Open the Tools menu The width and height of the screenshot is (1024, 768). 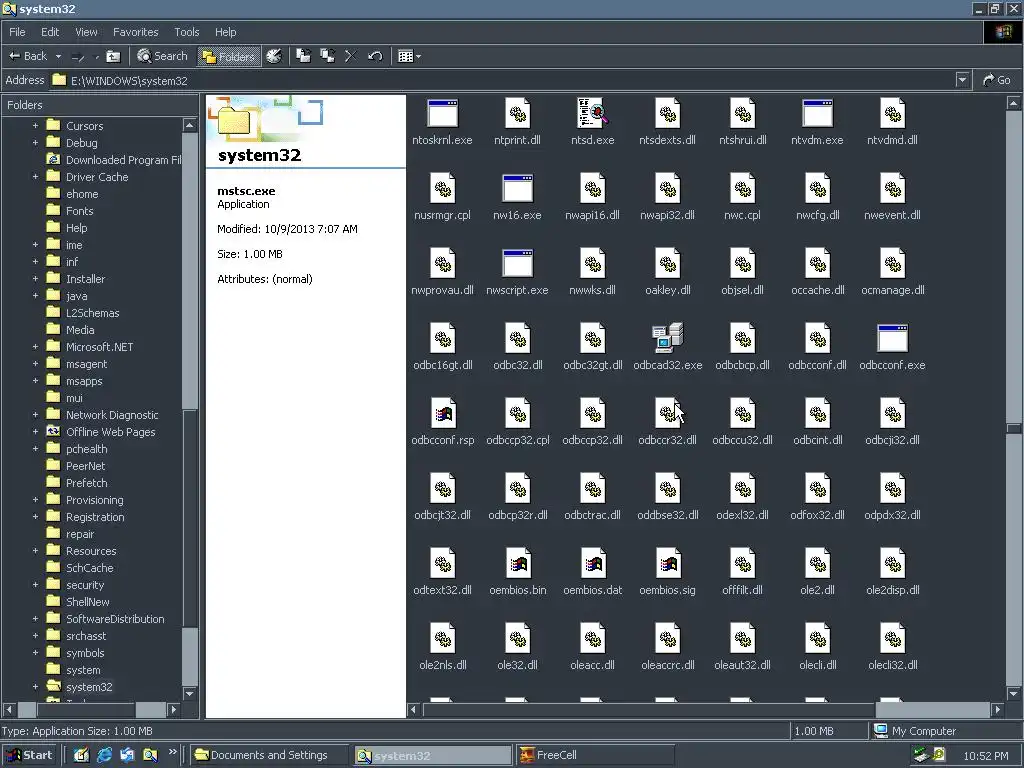(x=186, y=32)
